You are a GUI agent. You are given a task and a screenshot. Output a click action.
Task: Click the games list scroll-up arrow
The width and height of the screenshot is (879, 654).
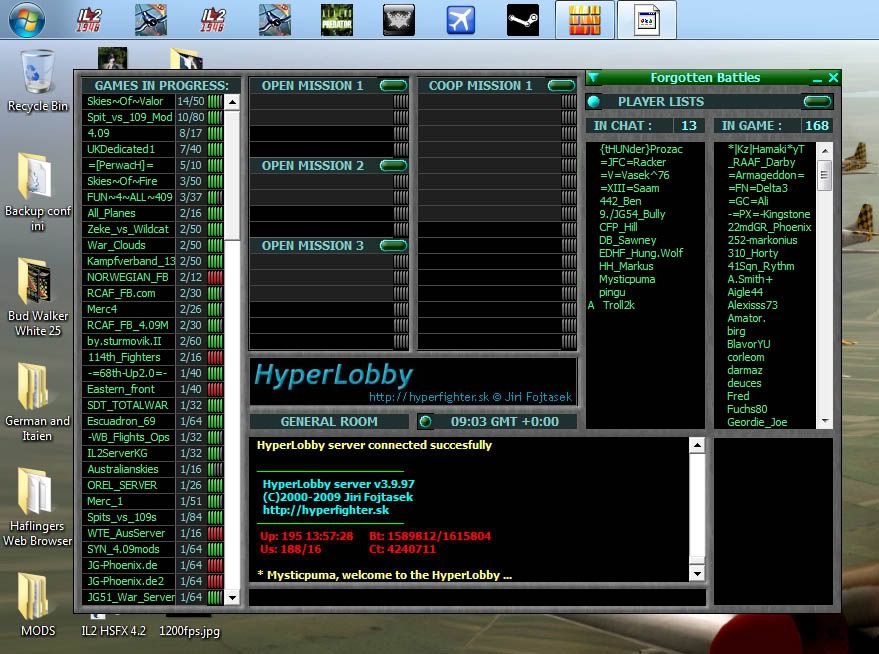pos(232,102)
